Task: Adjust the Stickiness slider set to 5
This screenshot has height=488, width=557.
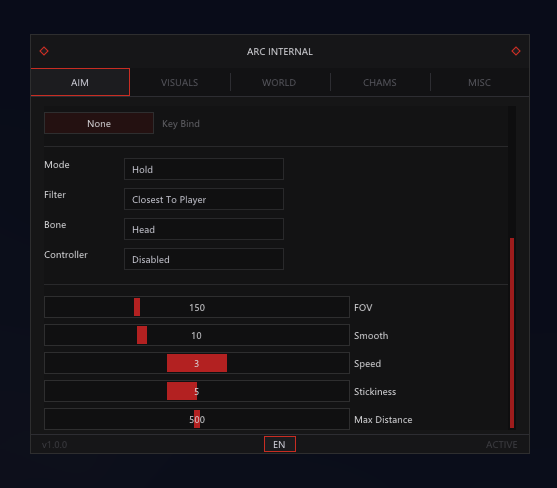Action: [197, 391]
